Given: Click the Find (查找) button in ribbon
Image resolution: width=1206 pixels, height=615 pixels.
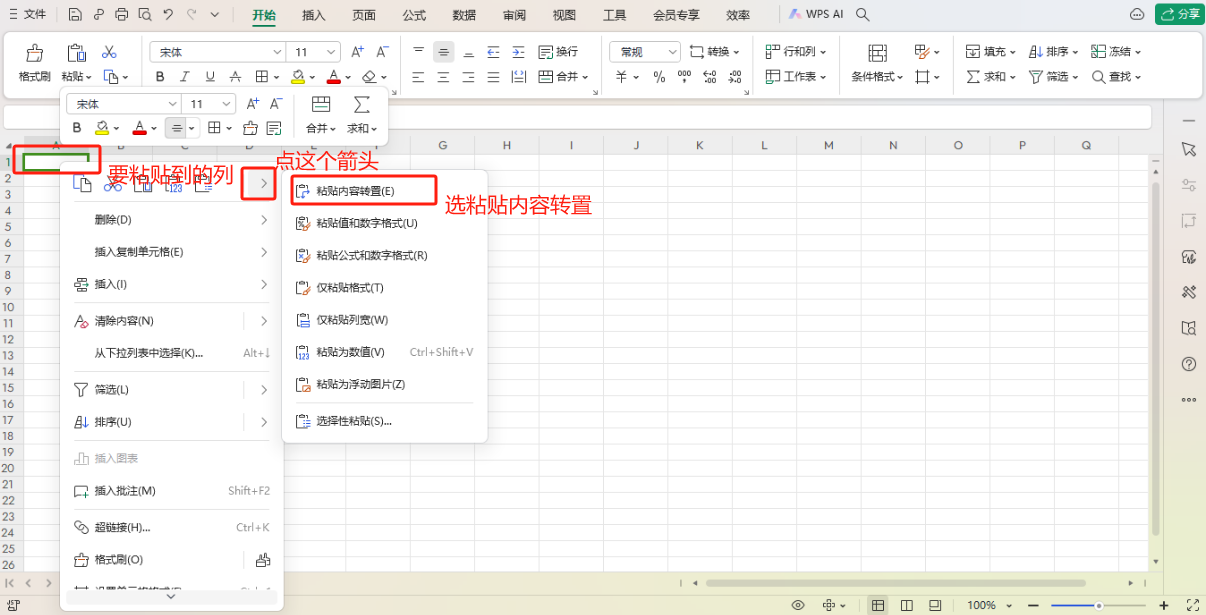Looking at the screenshot, I should [1117, 77].
